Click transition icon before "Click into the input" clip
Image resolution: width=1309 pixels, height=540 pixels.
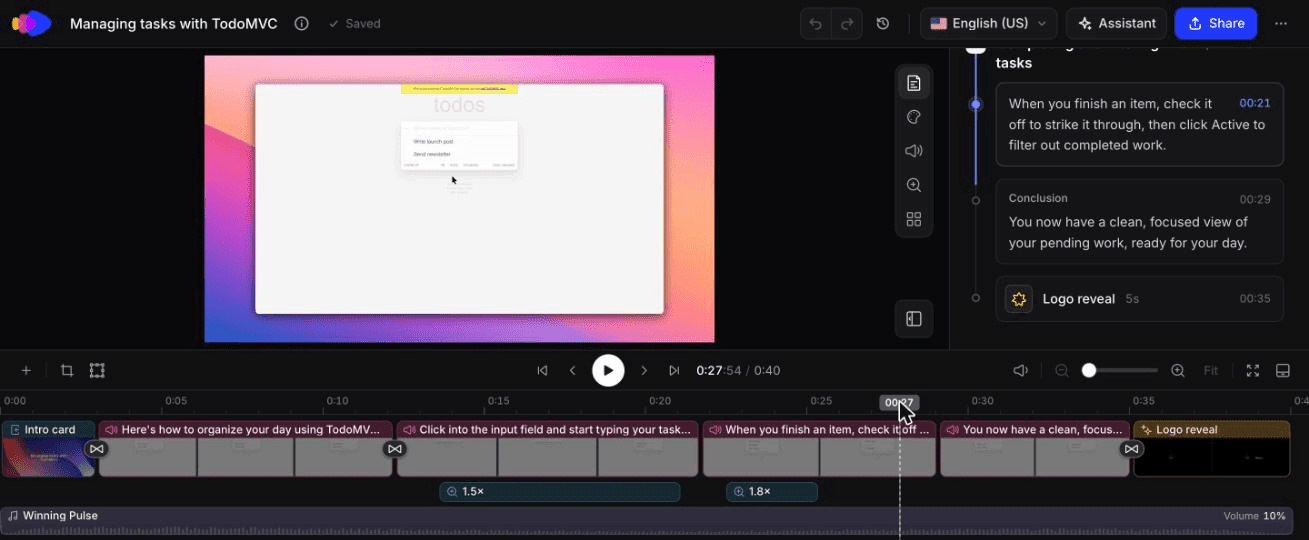click(x=395, y=449)
